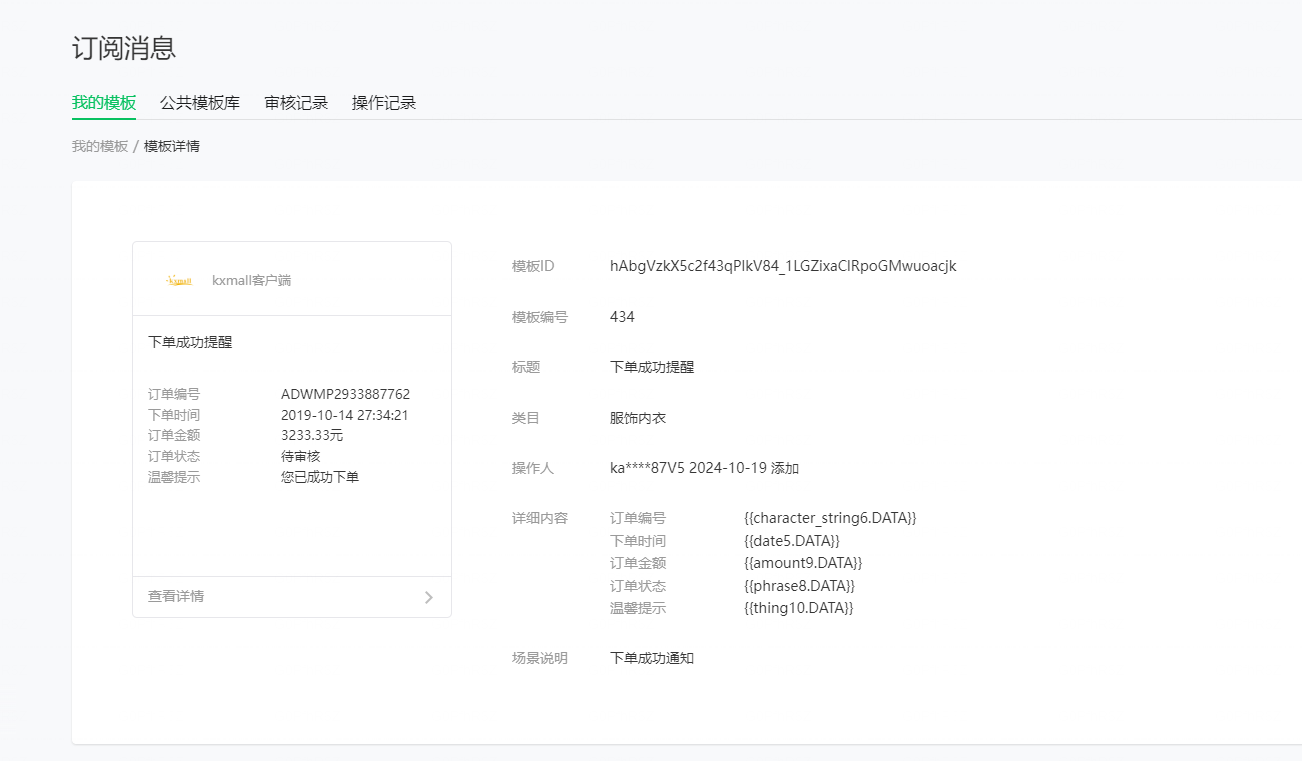This screenshot has width=1302, height=761.
Task: Click the {{date5.DATA}} placeholder
Action: (x=792, y=541)
